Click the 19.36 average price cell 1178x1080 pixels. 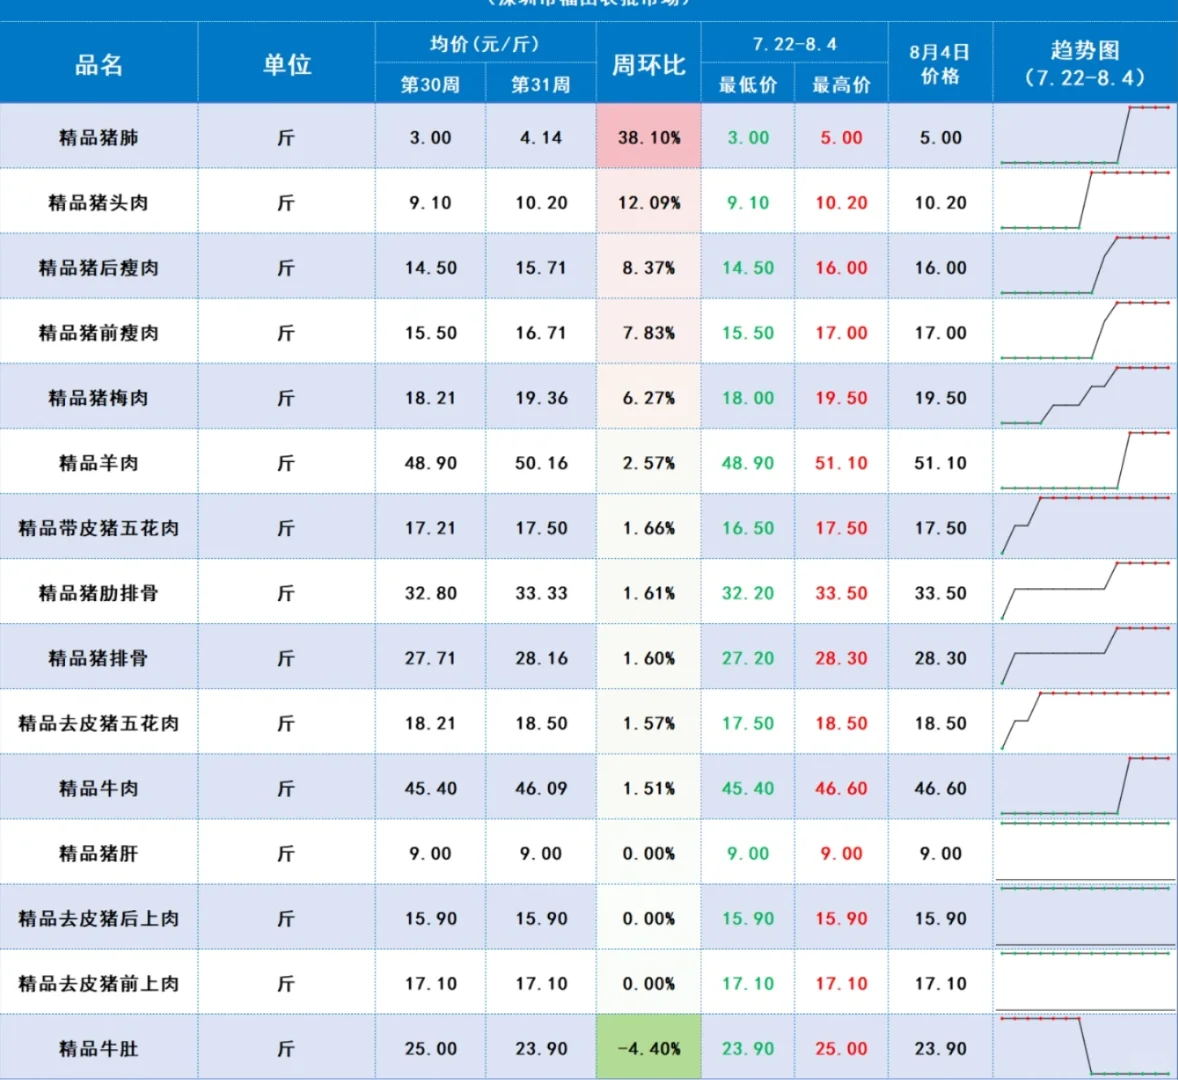click(541, 398)
